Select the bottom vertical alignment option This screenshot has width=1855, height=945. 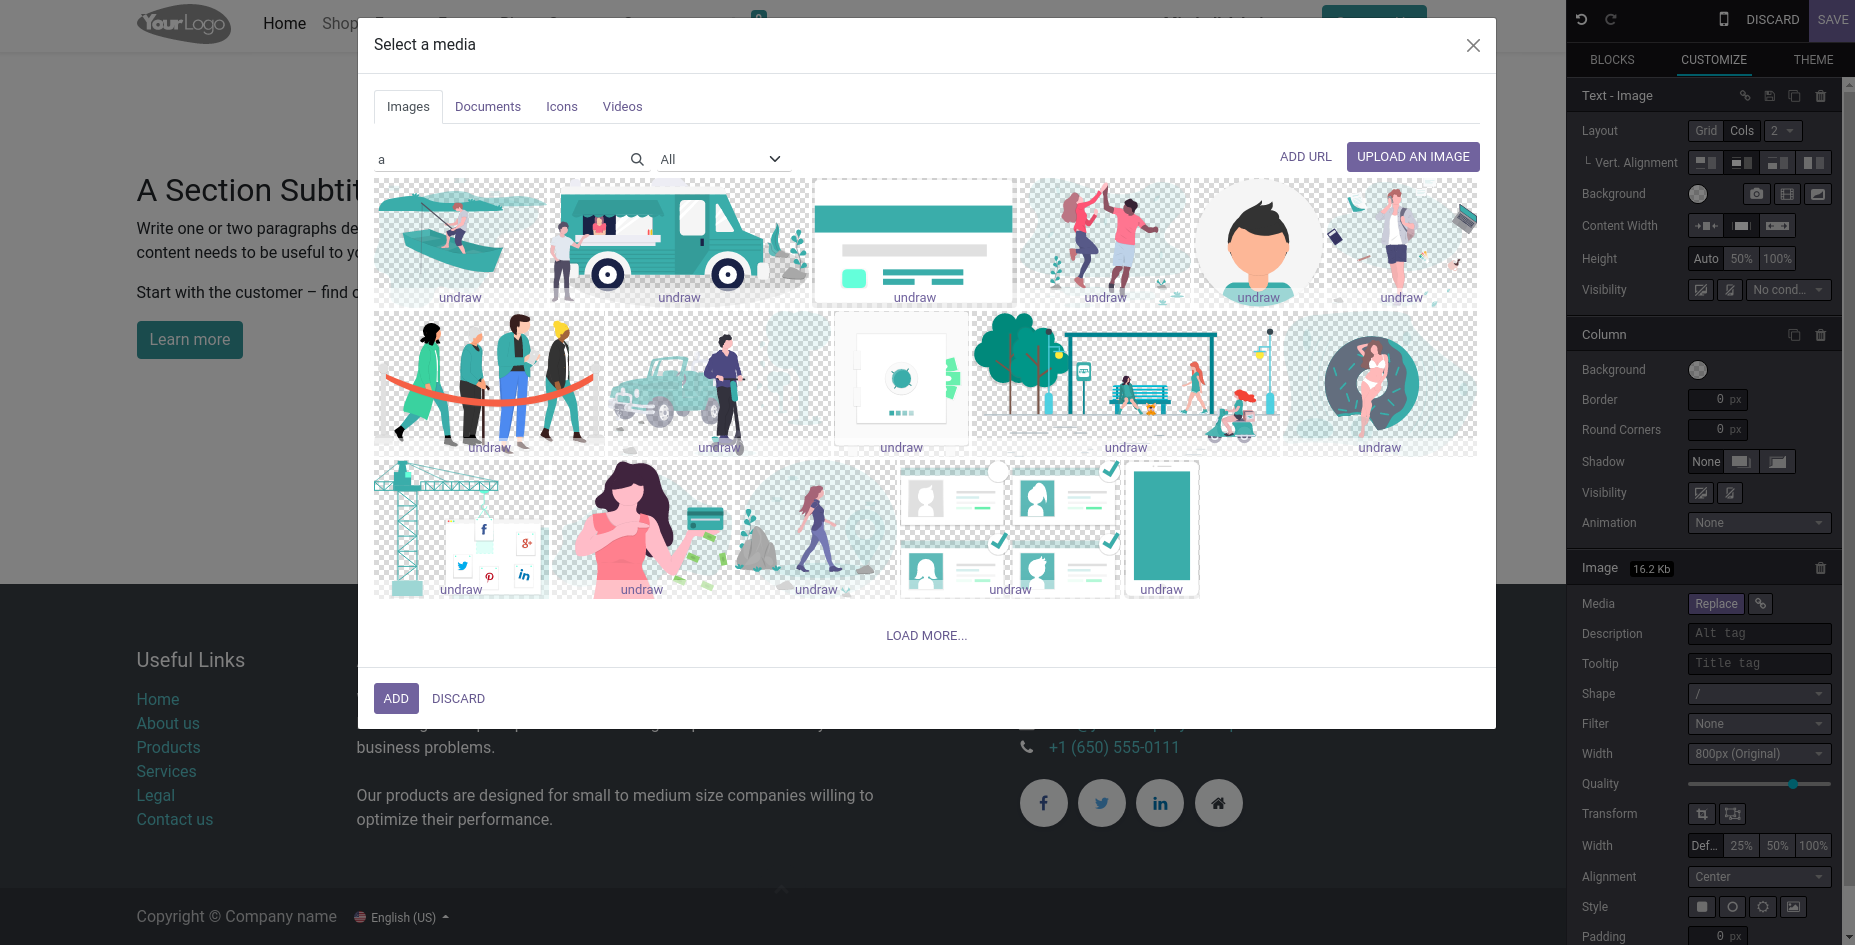coord(1777,163)
